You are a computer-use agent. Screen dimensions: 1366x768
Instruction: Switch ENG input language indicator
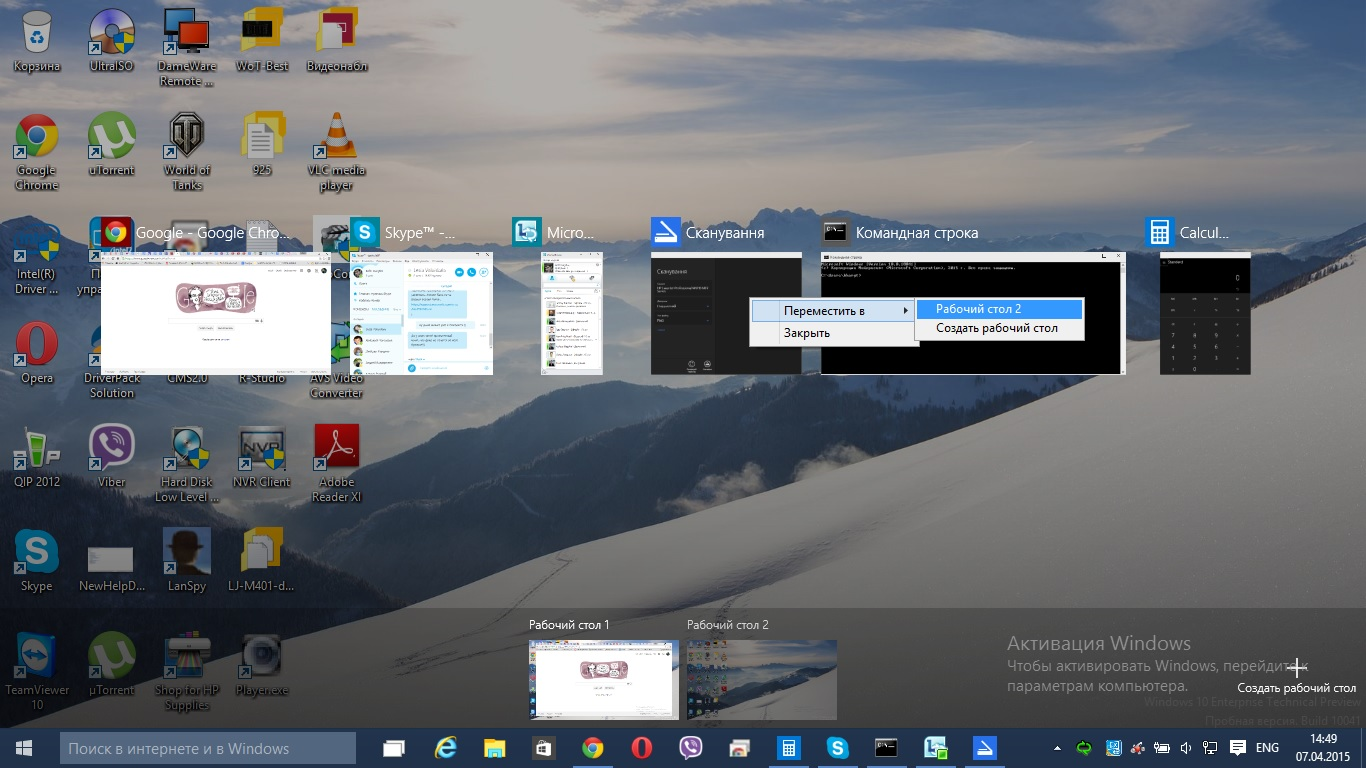coord(1267,748)
